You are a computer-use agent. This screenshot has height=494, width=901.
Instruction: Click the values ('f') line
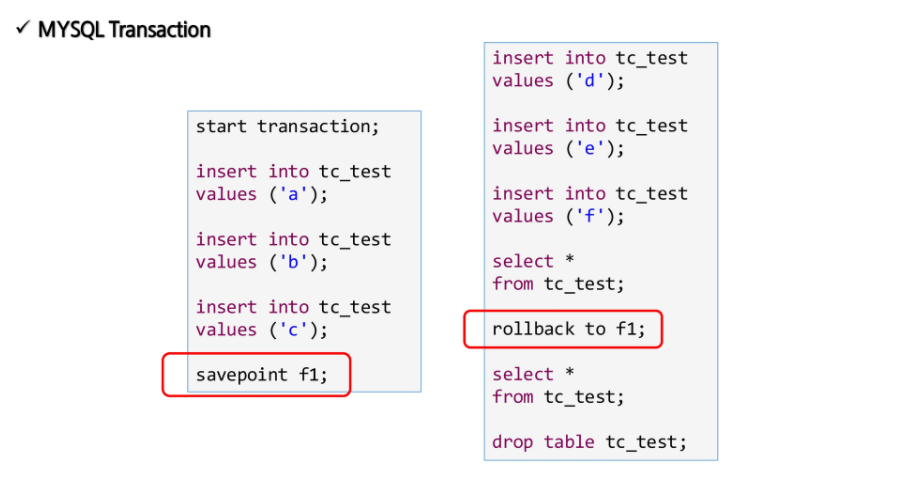pyautogui.click(x=558, y=216)
